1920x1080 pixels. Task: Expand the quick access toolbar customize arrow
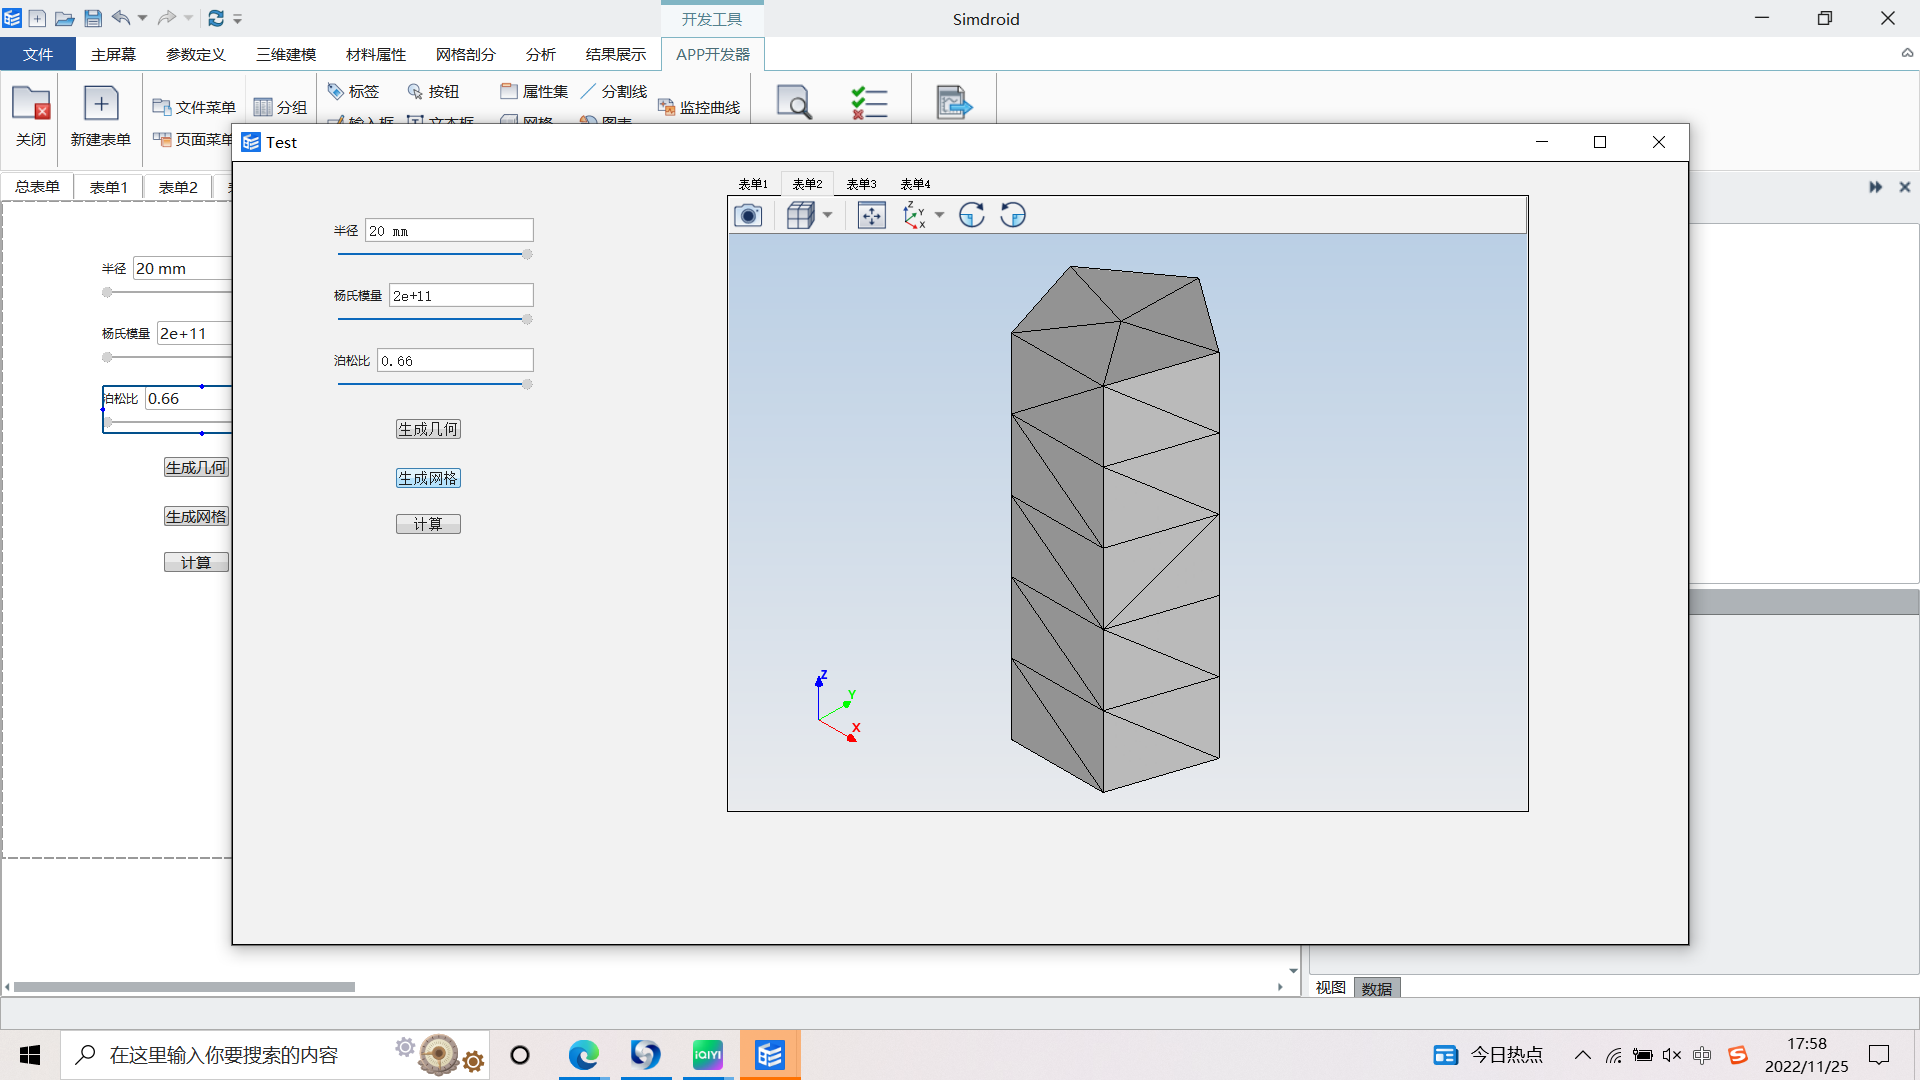[238, 19]
